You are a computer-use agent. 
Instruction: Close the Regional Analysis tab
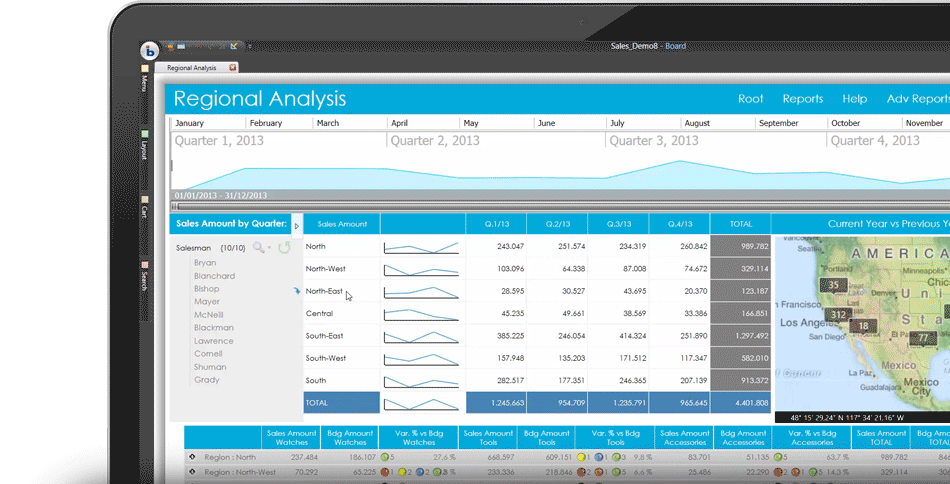[233, 68]
